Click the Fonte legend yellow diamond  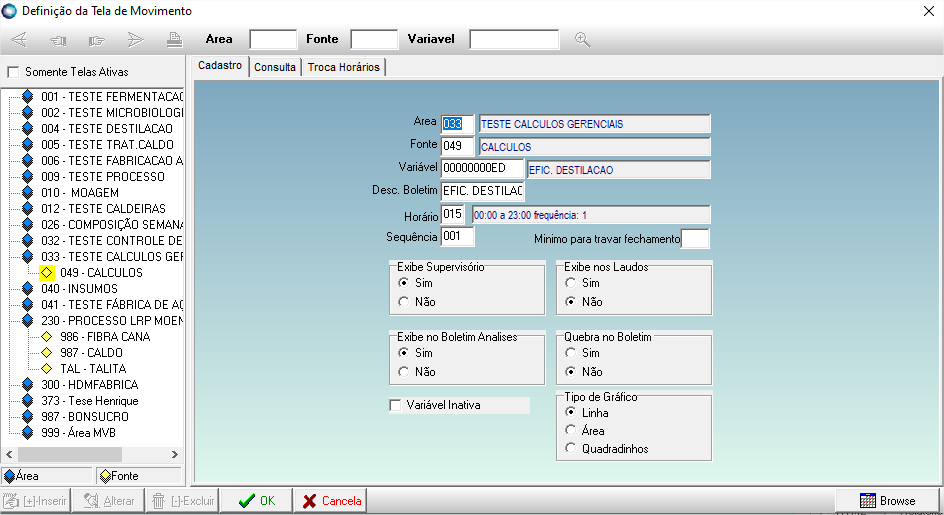[105, 476]
